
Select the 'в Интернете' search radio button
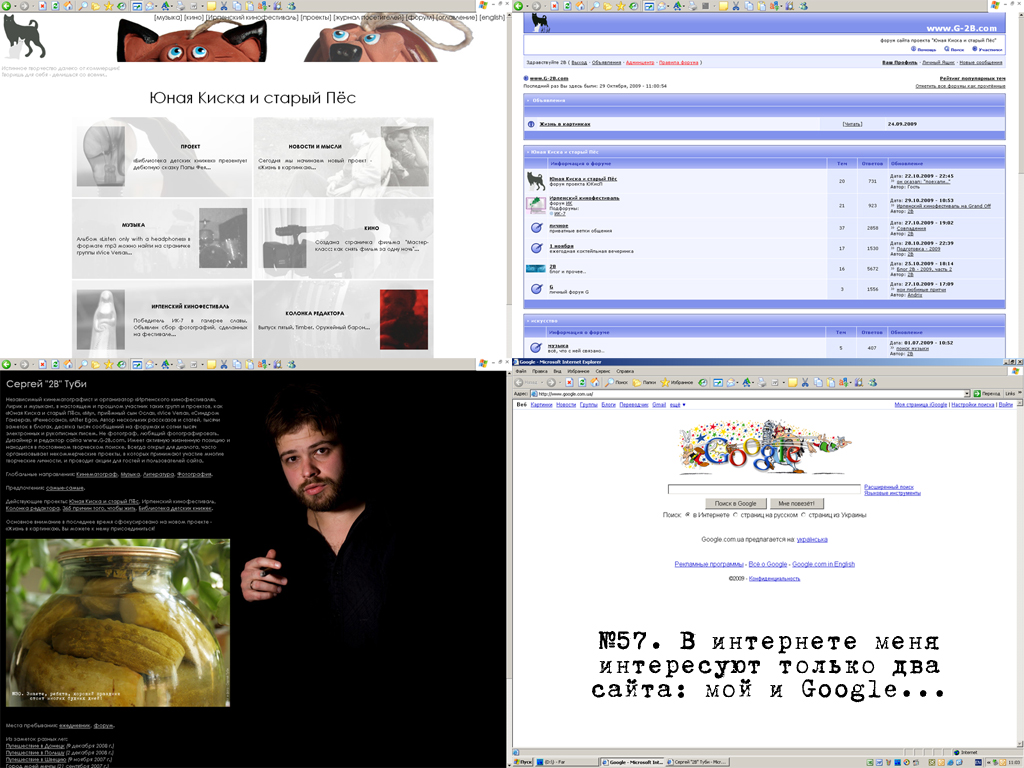point(688,515)
